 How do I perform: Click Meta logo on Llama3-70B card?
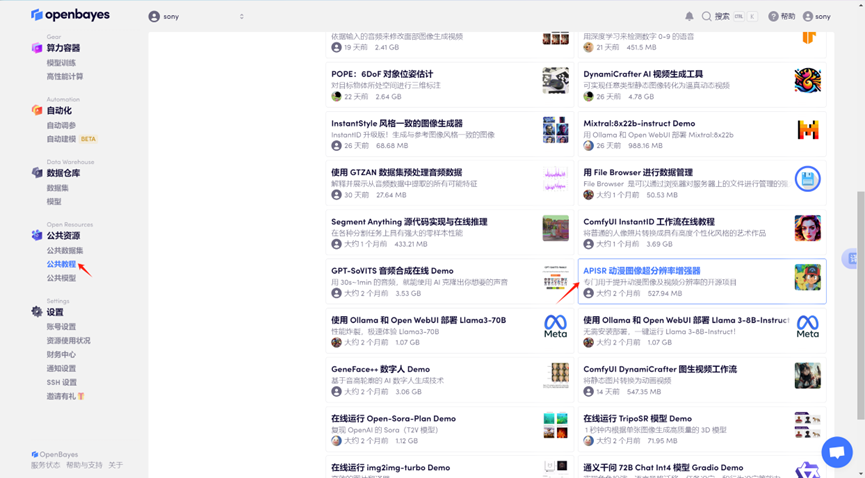tap(556, 326)
